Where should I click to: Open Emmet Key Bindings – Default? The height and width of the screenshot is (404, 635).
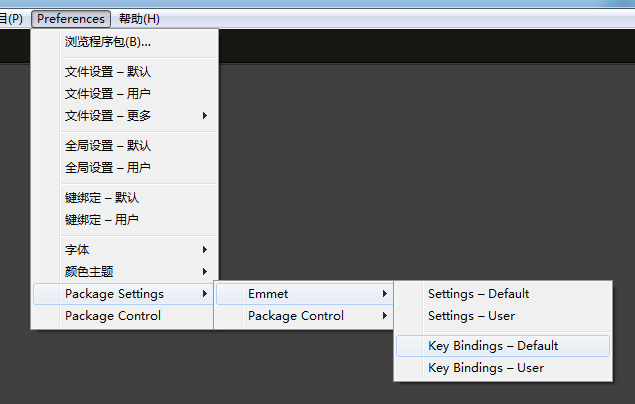(493, 346)
